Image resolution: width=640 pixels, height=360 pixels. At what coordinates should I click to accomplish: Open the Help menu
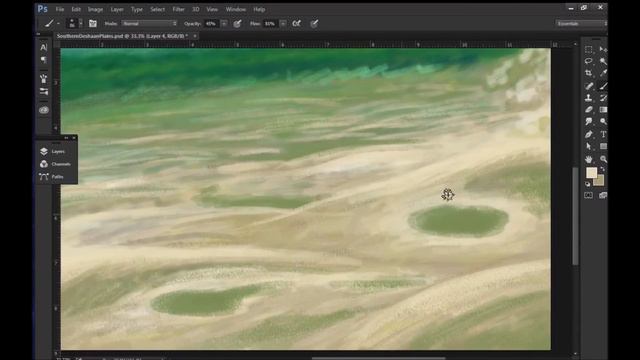click(259, 9)
